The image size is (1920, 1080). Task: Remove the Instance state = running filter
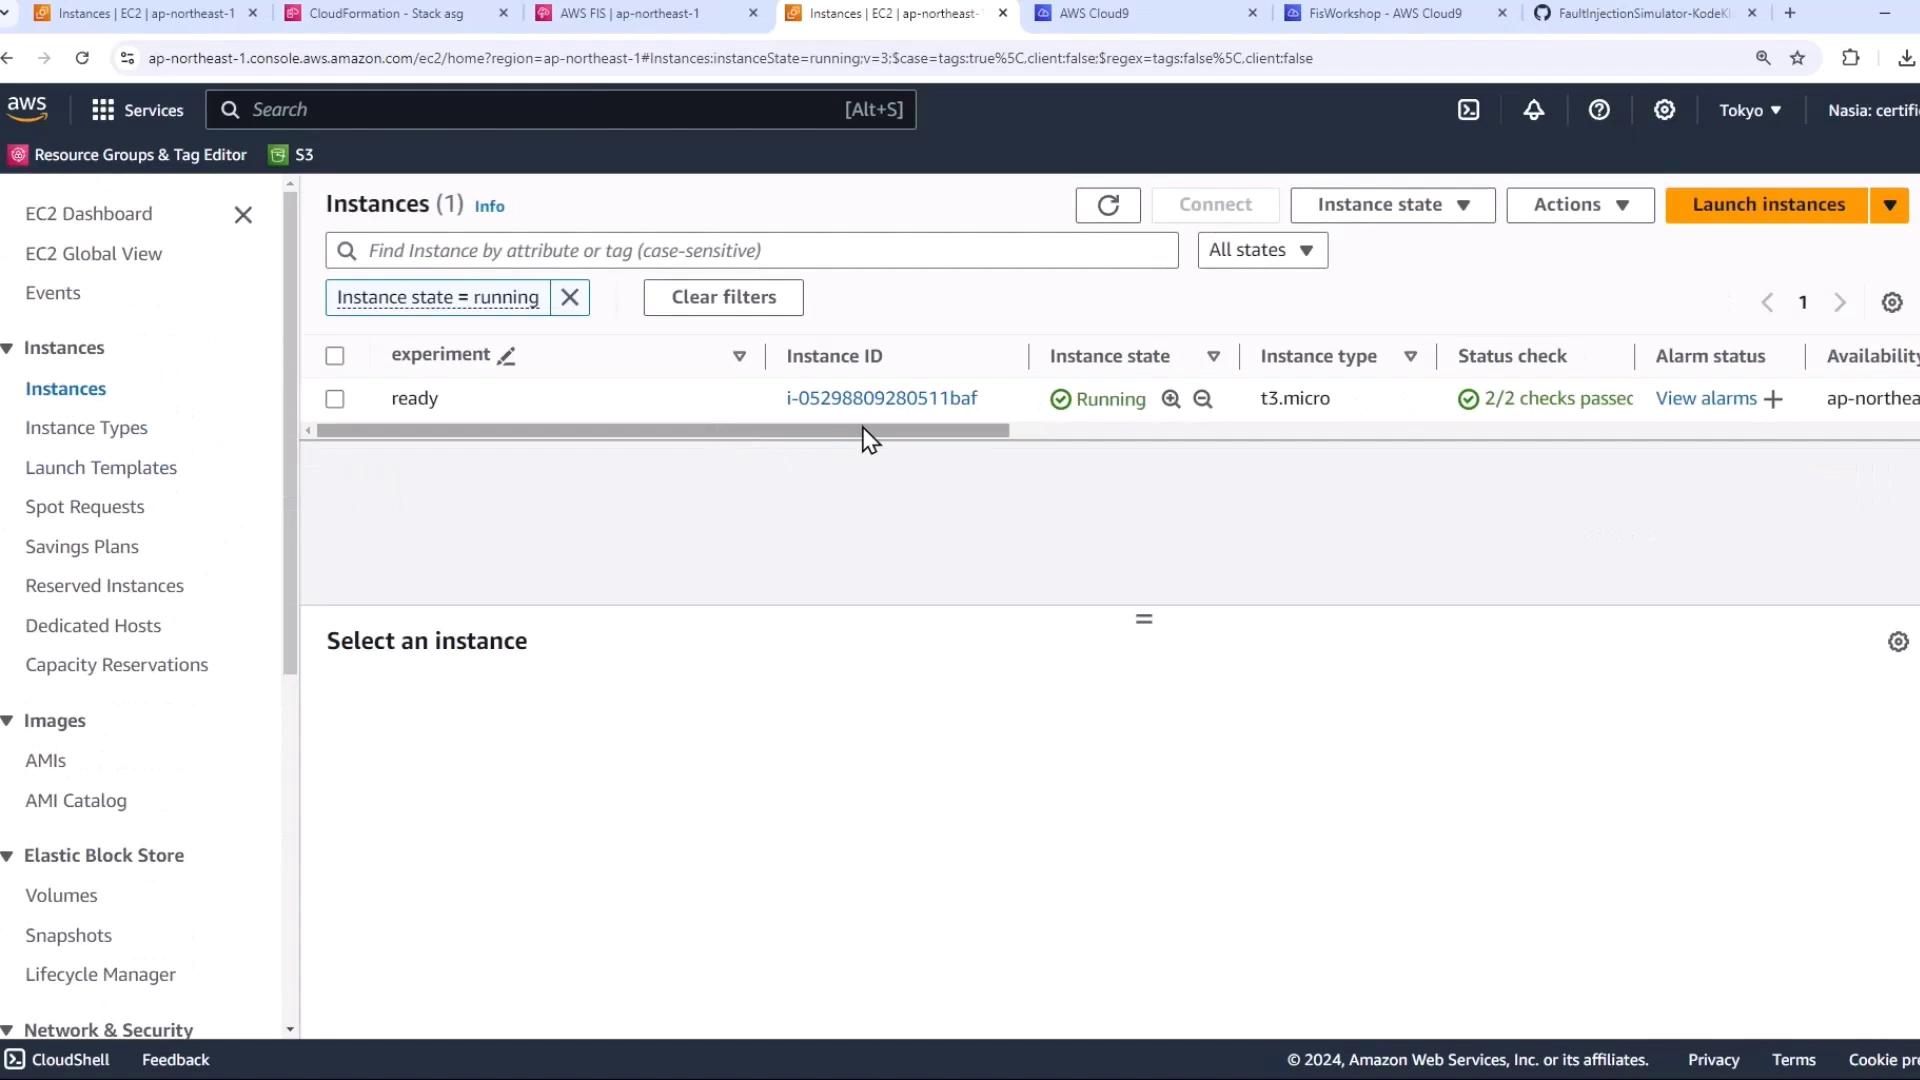(x=570, y=297)
